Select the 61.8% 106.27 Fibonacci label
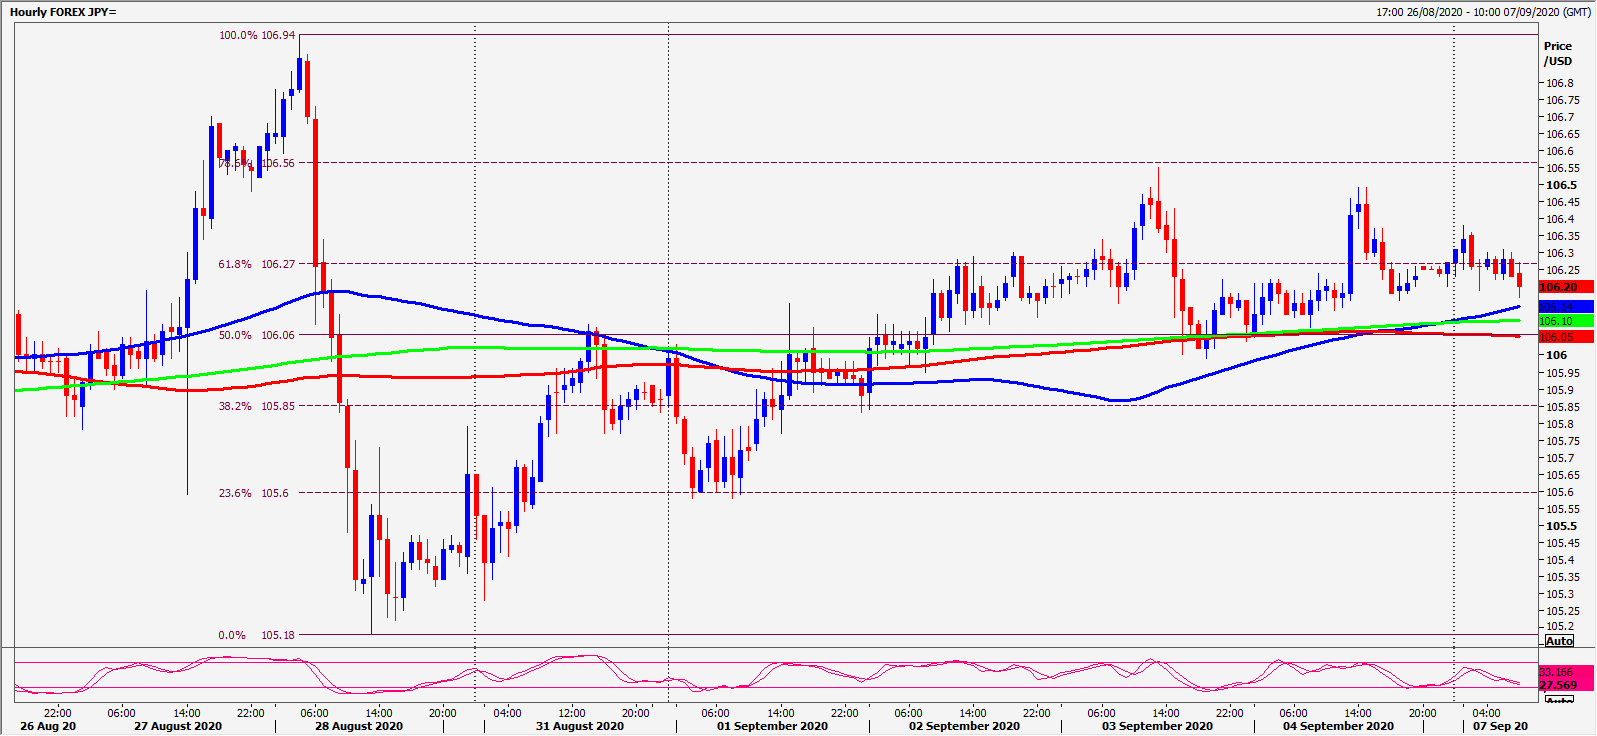This screenshot has width=1597, height=736. pos(257,264)
